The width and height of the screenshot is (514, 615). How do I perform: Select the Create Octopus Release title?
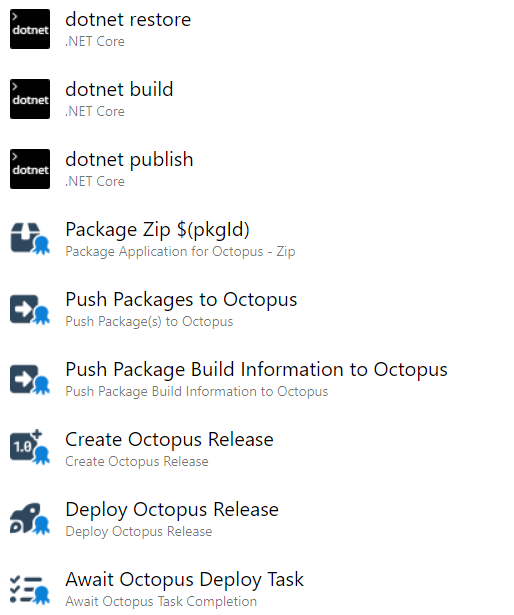tap(169, 439)
